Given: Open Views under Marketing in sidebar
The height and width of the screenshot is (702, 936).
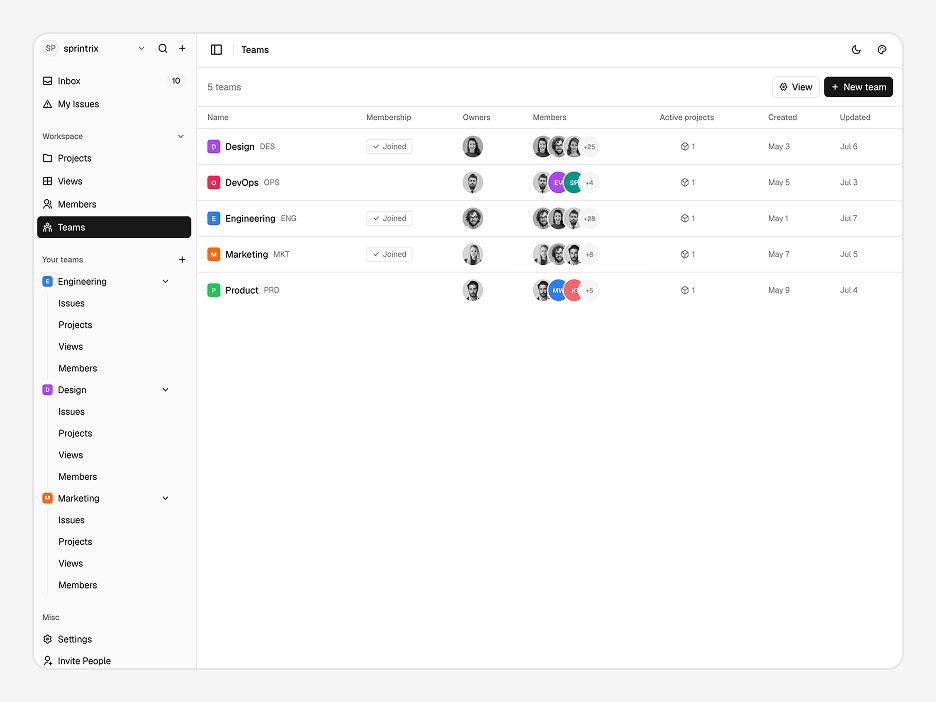Looking at the screenshot, I should tap(70, 564).
